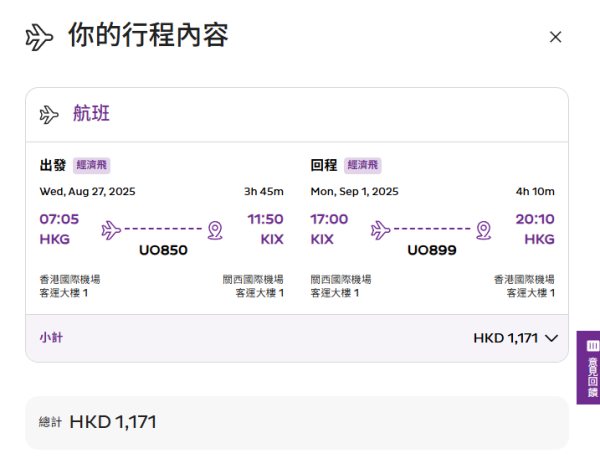Click HKG under 07:05

pyautogui.click(x=55, y=239)
